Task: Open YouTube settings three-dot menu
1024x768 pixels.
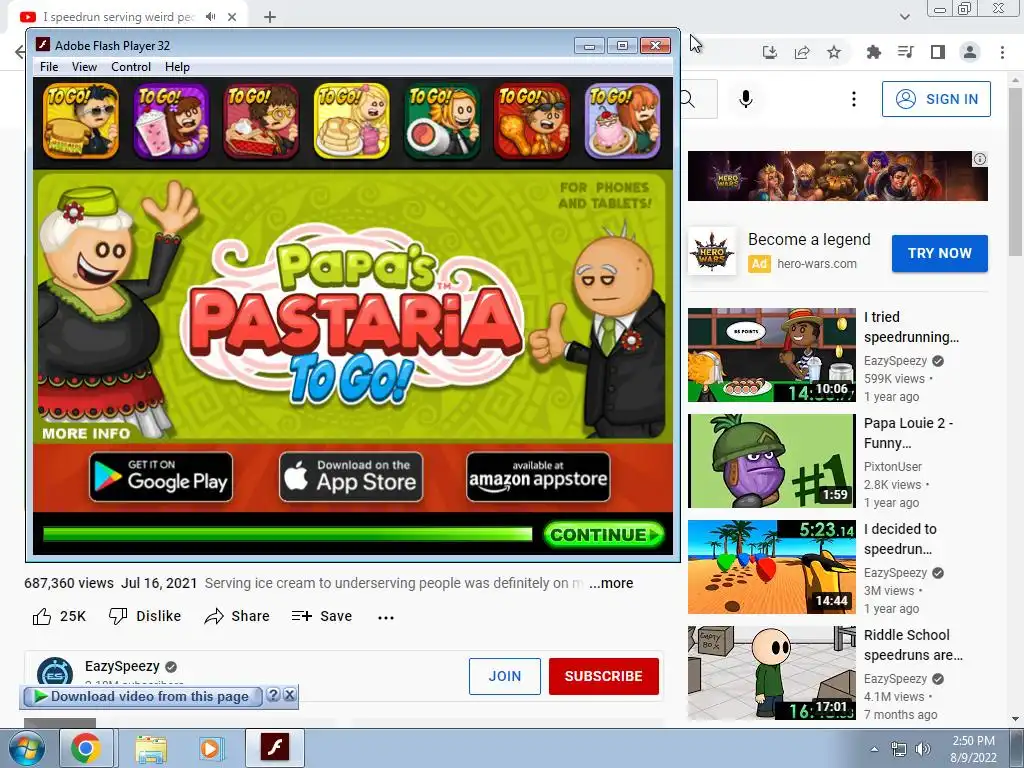Action: (x=854, y=99)
